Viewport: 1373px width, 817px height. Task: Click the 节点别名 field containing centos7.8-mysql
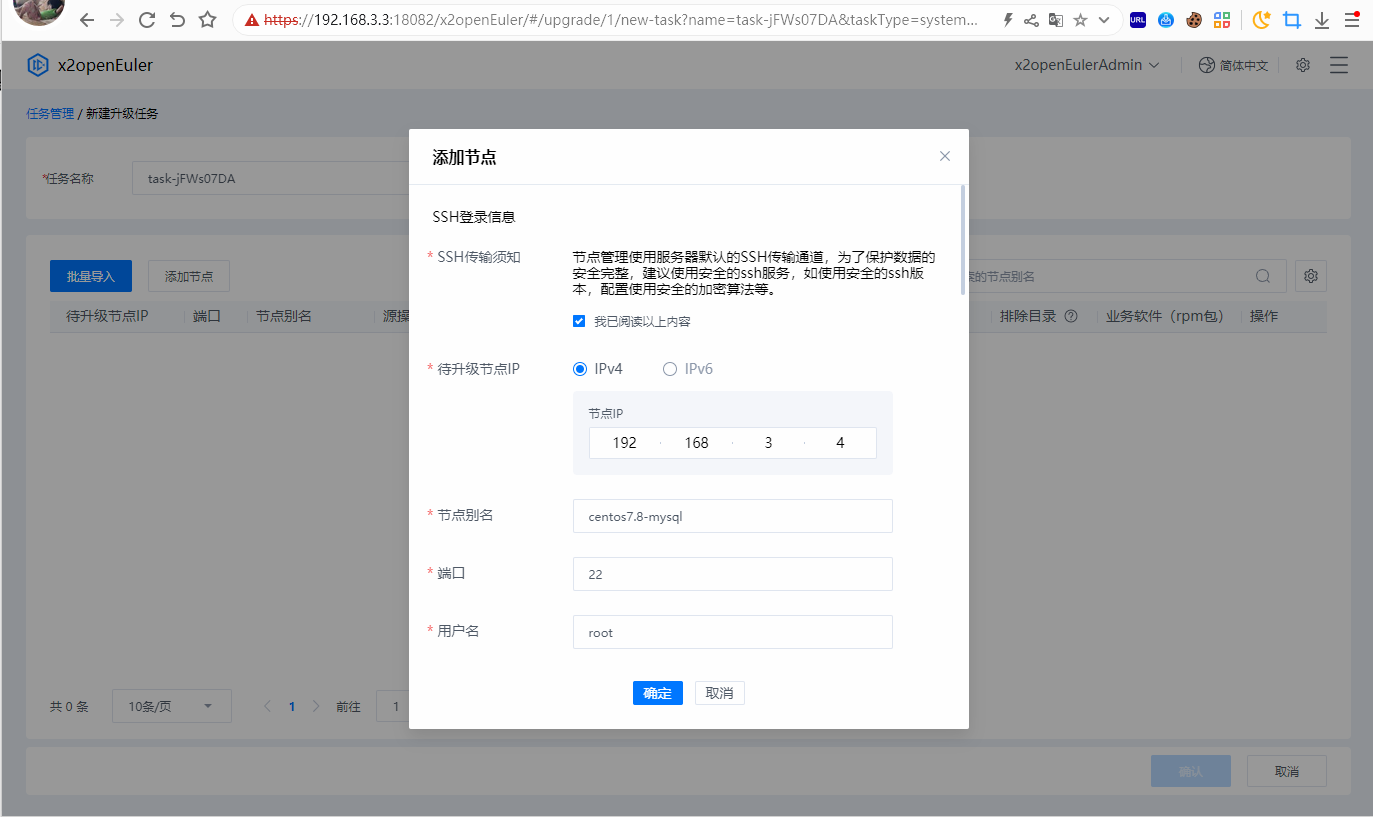coord(733,516)
